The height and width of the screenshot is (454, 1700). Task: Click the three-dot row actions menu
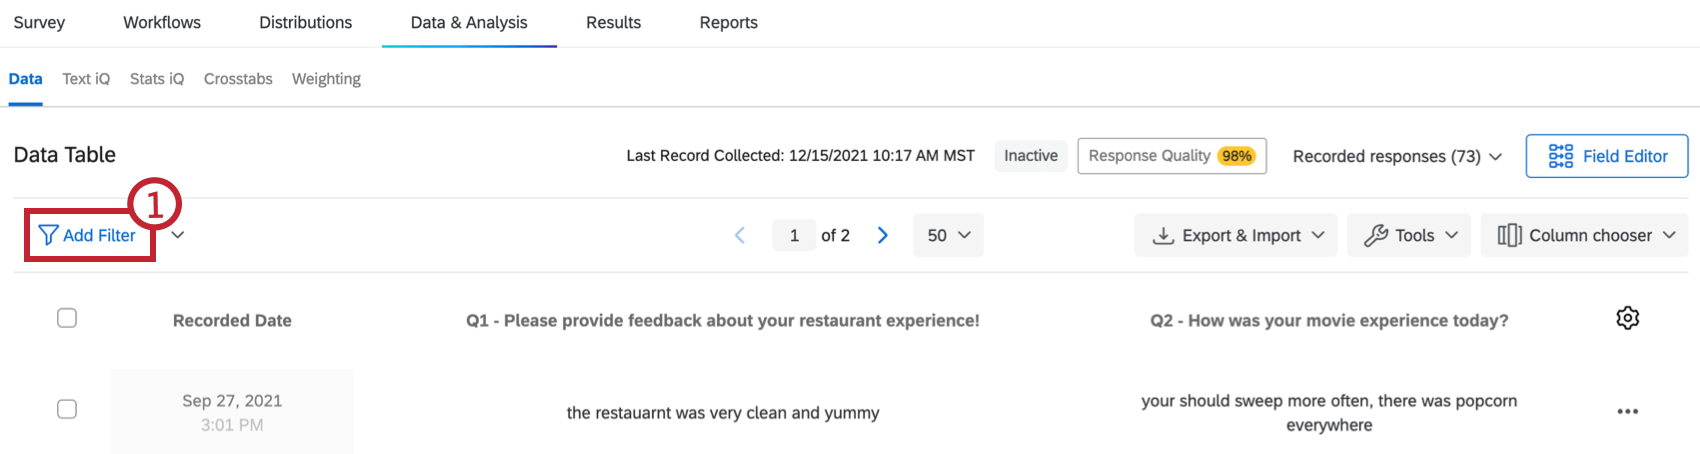pos(1627,411)
